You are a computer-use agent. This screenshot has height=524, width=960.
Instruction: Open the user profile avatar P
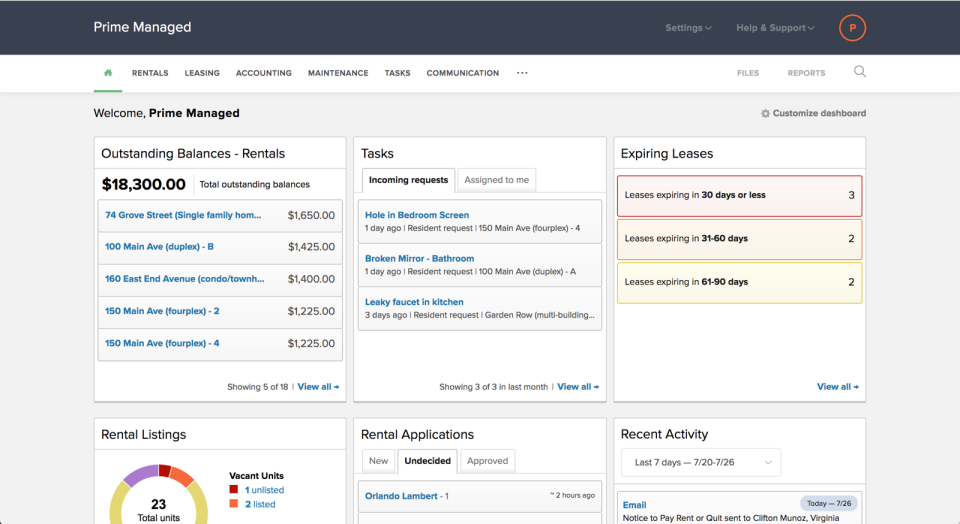pos(852,28)
